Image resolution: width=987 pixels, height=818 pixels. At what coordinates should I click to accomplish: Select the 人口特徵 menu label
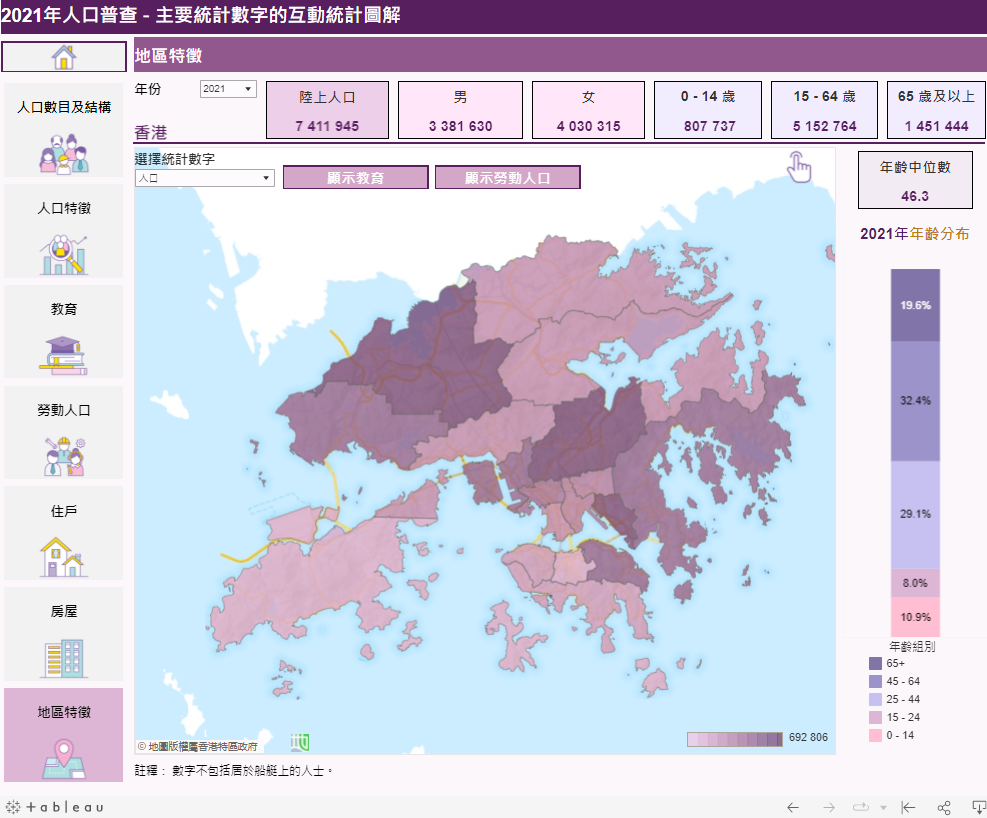[64, 208]
